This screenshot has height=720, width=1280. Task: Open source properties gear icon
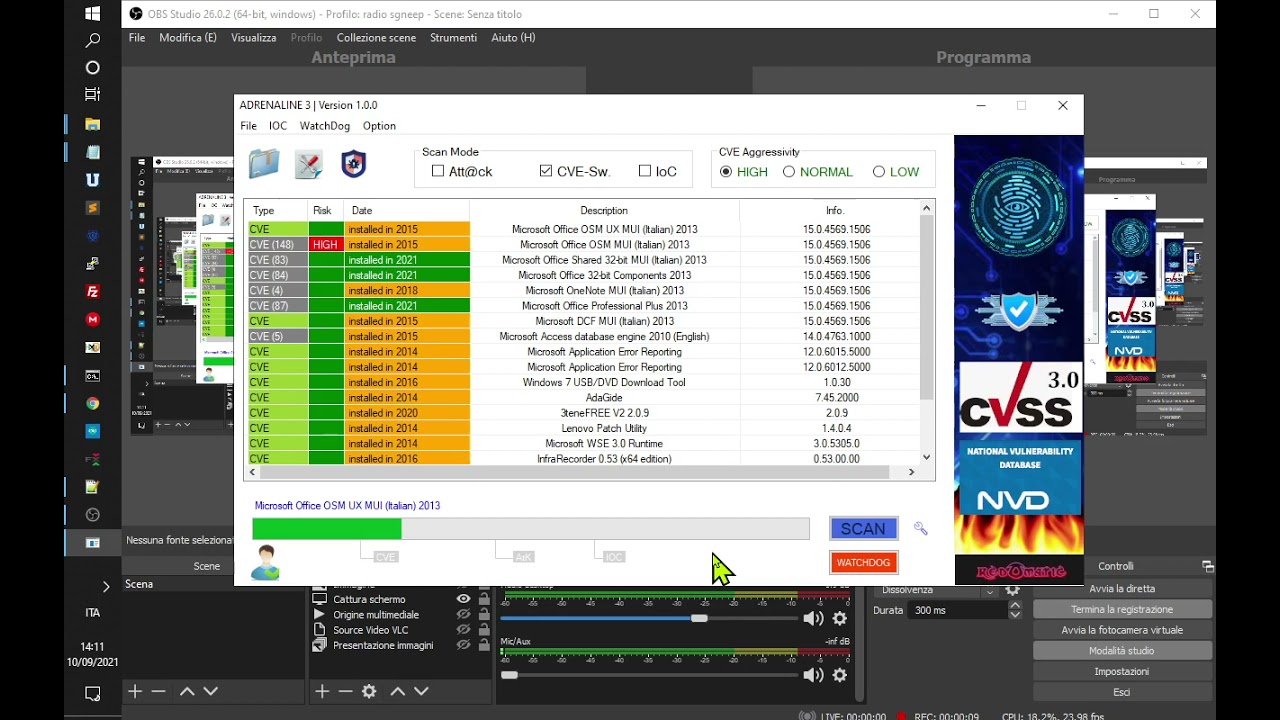click(x=370, y=691)
